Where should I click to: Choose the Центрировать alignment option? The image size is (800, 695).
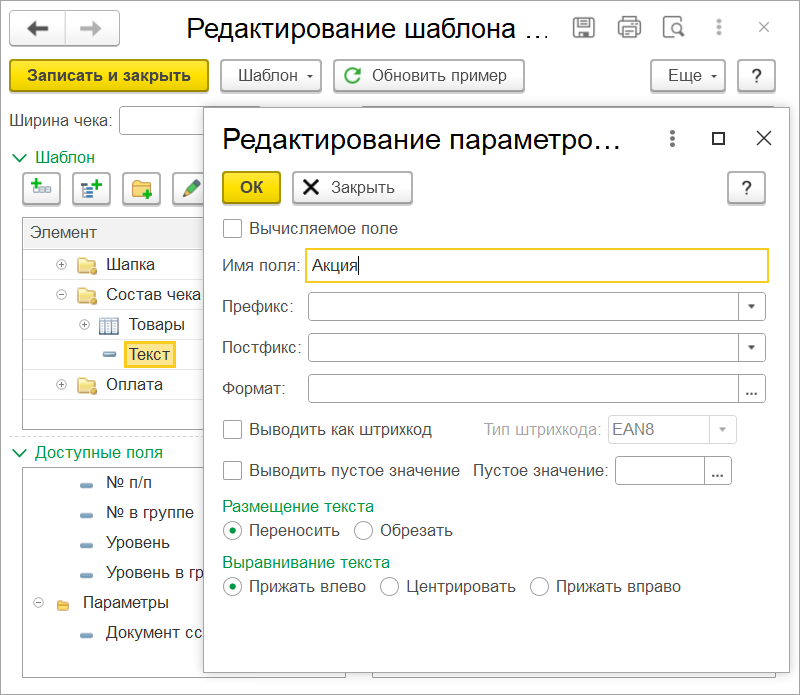pyautogui.click(x=389, y=587)
